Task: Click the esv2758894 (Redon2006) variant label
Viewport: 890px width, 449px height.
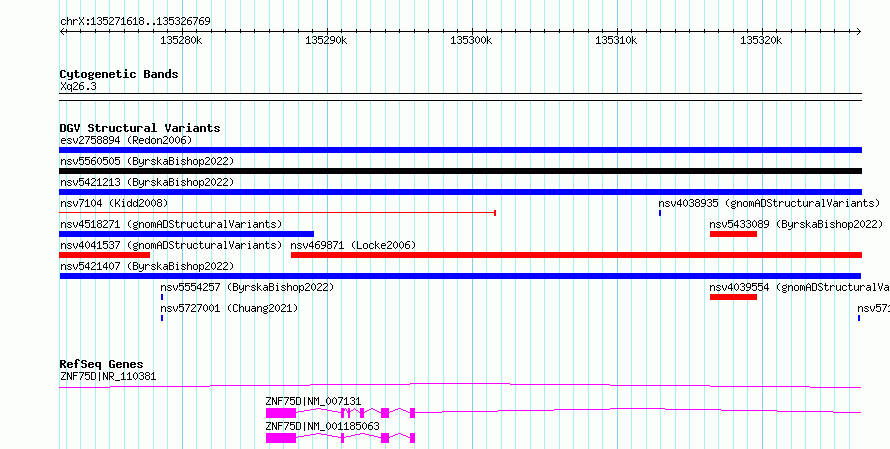Action: point(126,140)
